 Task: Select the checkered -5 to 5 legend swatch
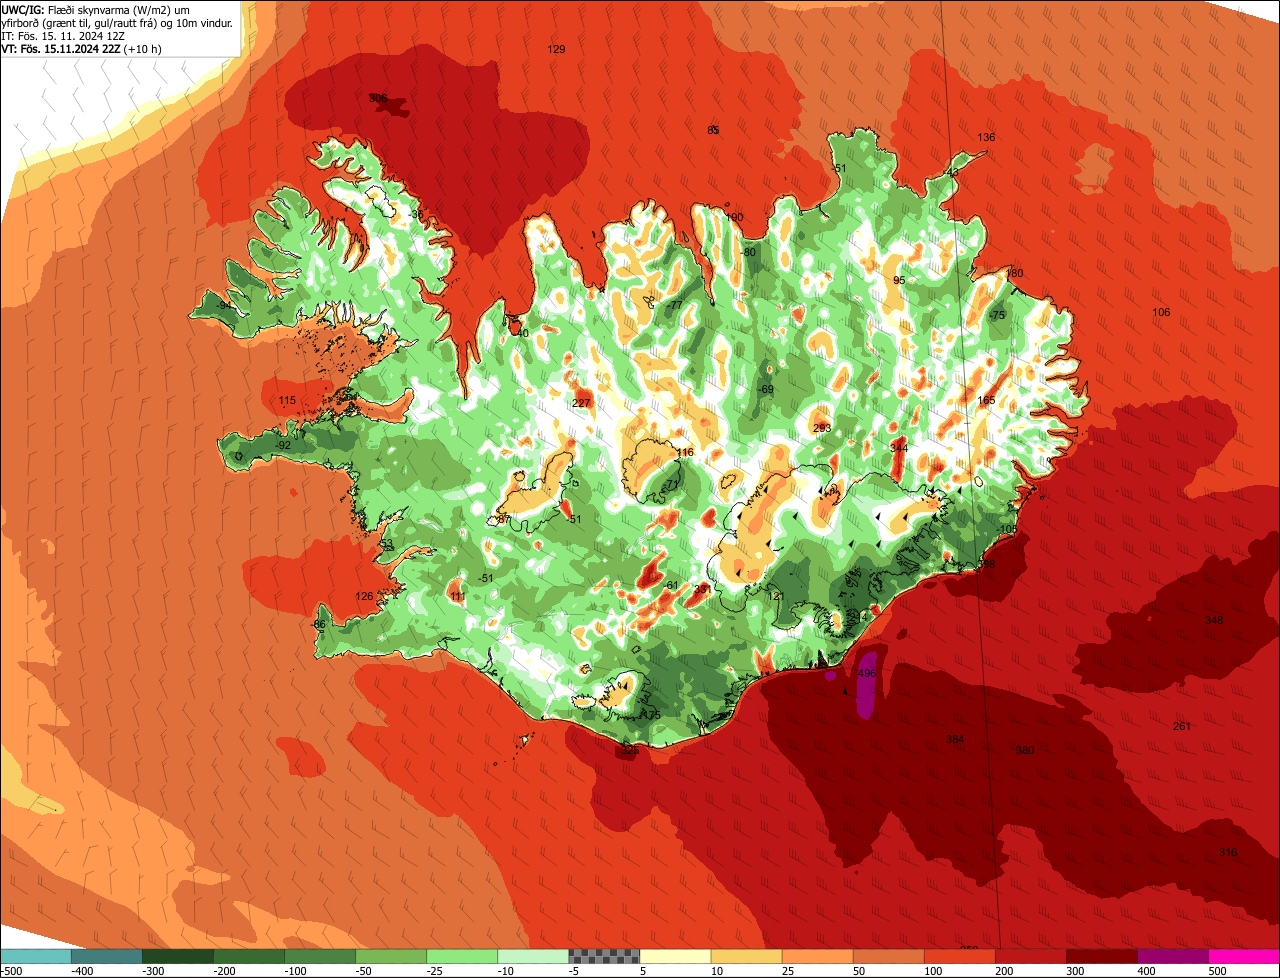pyautogui.click(x=604, y=956)
